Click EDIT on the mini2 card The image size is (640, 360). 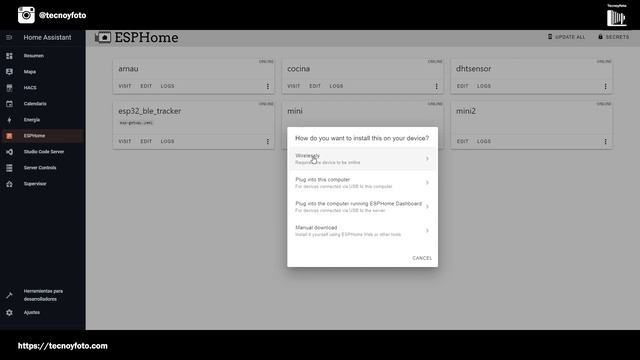(462, 142)
